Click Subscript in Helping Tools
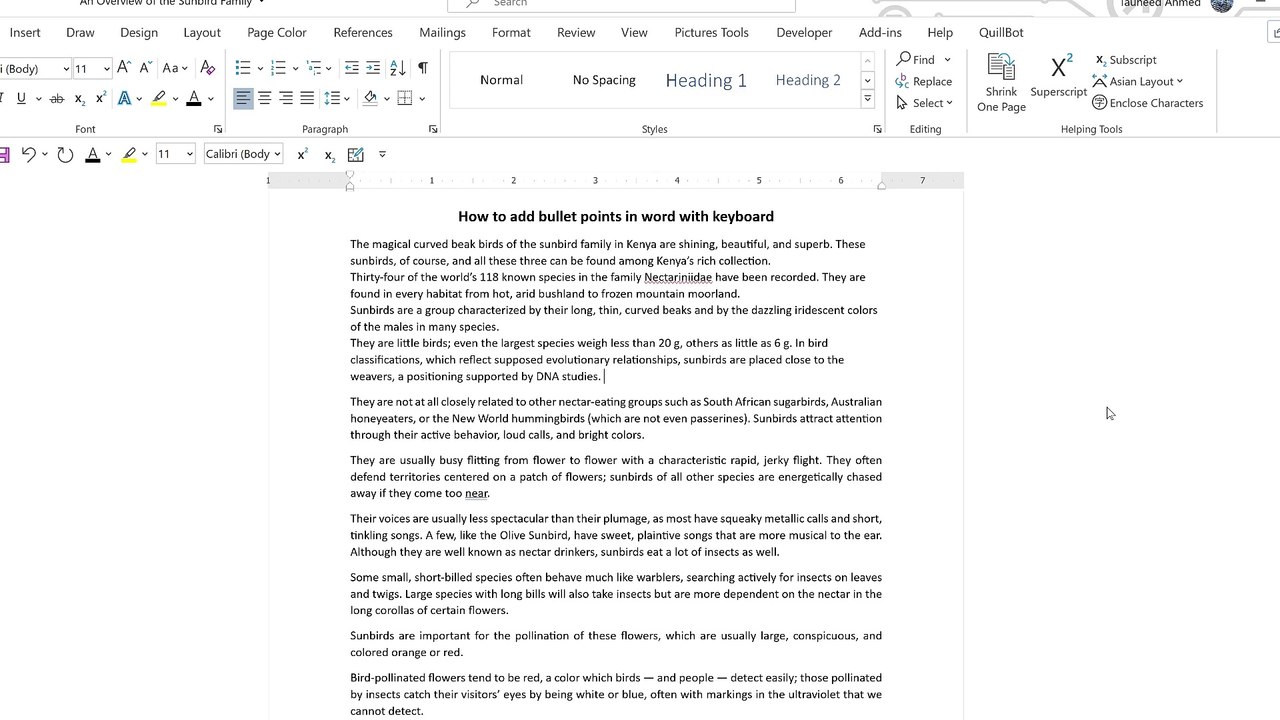1280x720 pixels. [1126, 59]
